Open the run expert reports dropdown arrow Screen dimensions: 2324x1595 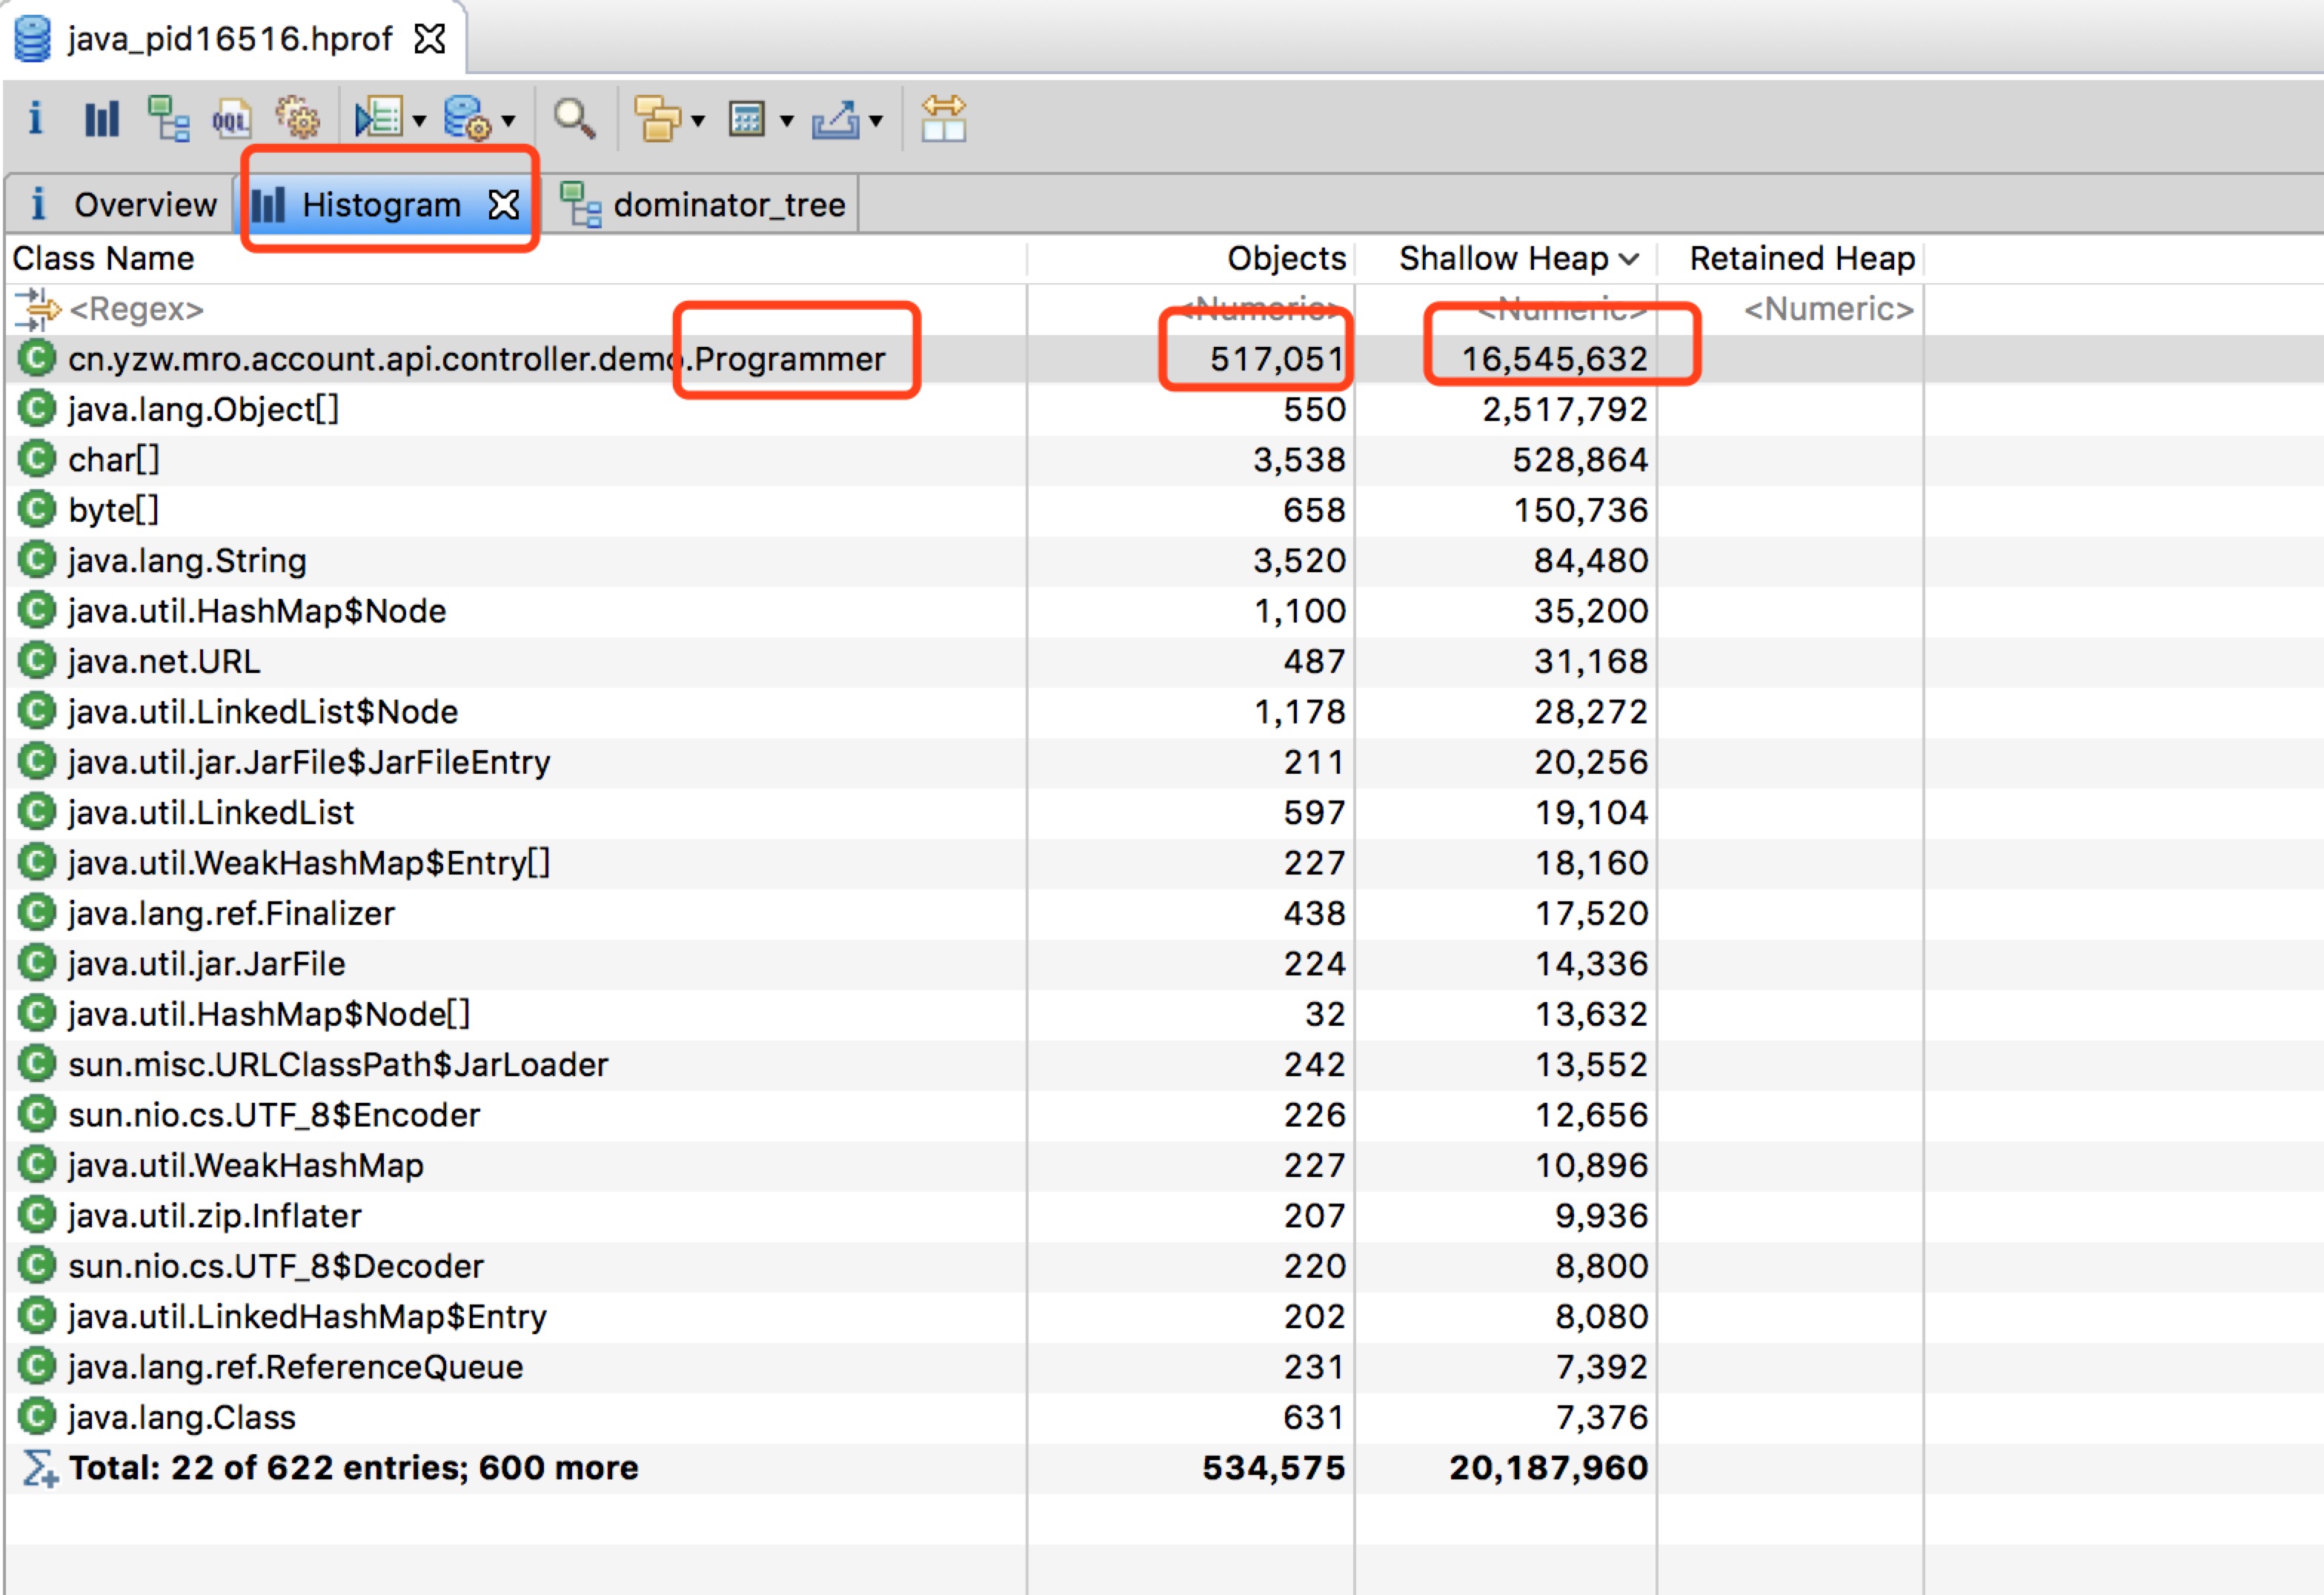click(420, 122)
